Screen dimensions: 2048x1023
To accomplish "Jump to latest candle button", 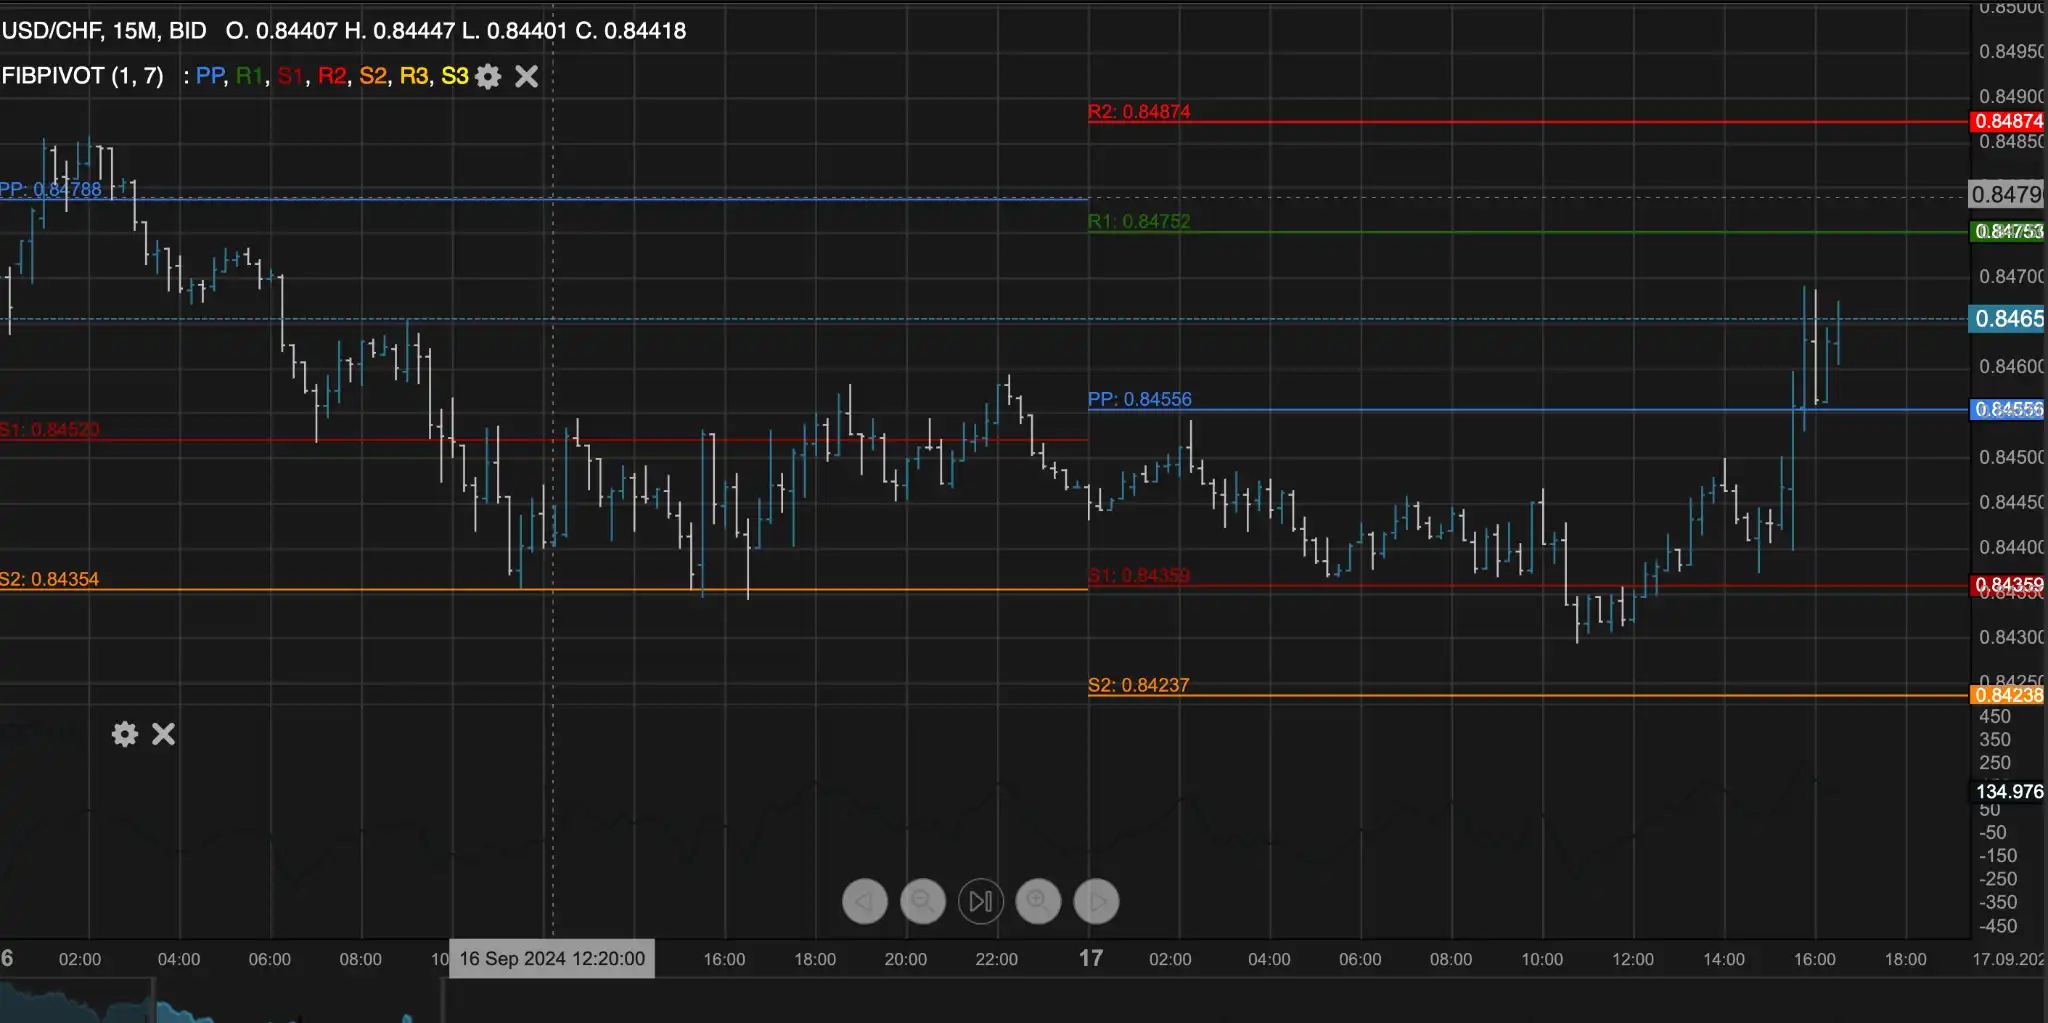I will pos(980,902).
